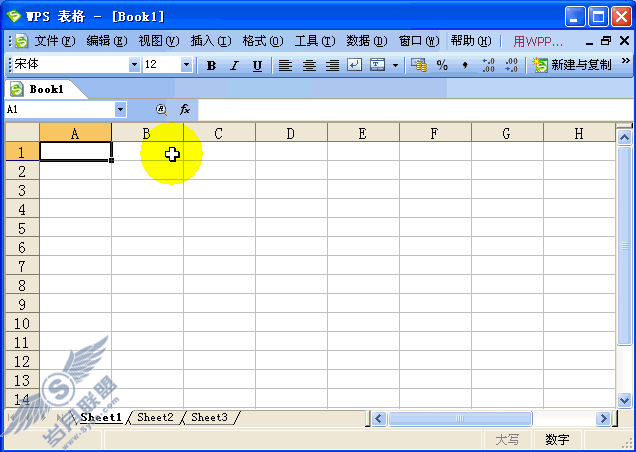Viewport: 636px width, 452px height.
Task: Open the 文件 menu
Action: tap(55, 41)
